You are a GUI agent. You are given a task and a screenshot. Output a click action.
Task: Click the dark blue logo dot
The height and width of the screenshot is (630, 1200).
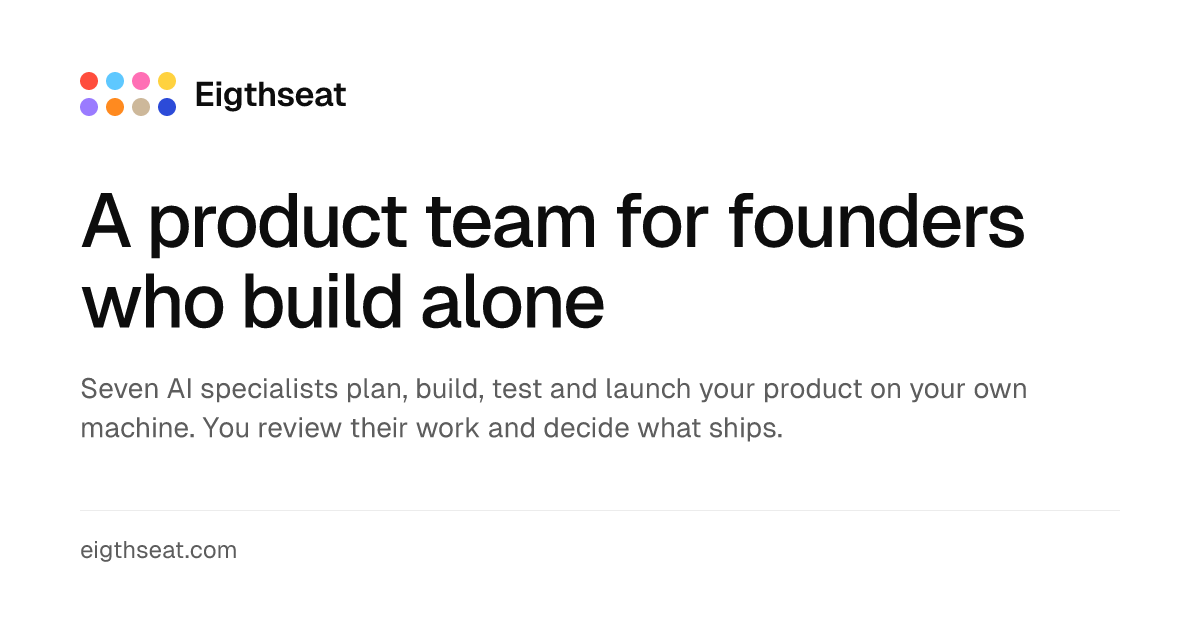[x=167, y=107]
